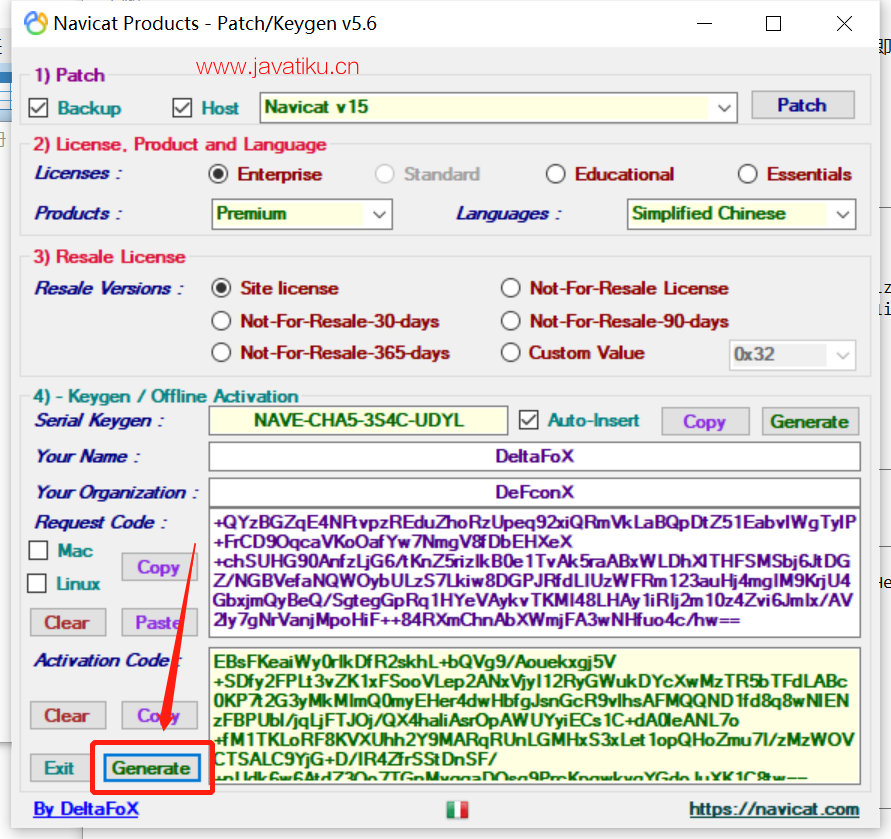Click the Navicat app icon in title bar
Screen dimensions: 891x839
[35, 24]
